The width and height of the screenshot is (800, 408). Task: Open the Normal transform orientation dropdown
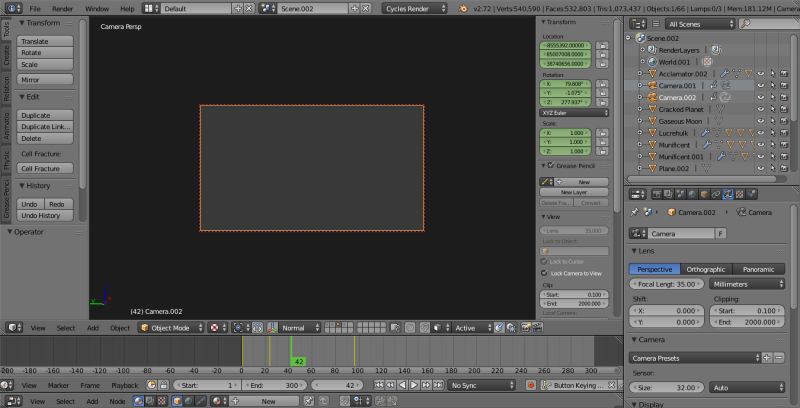pyautogui.click(x=301, y=328)
